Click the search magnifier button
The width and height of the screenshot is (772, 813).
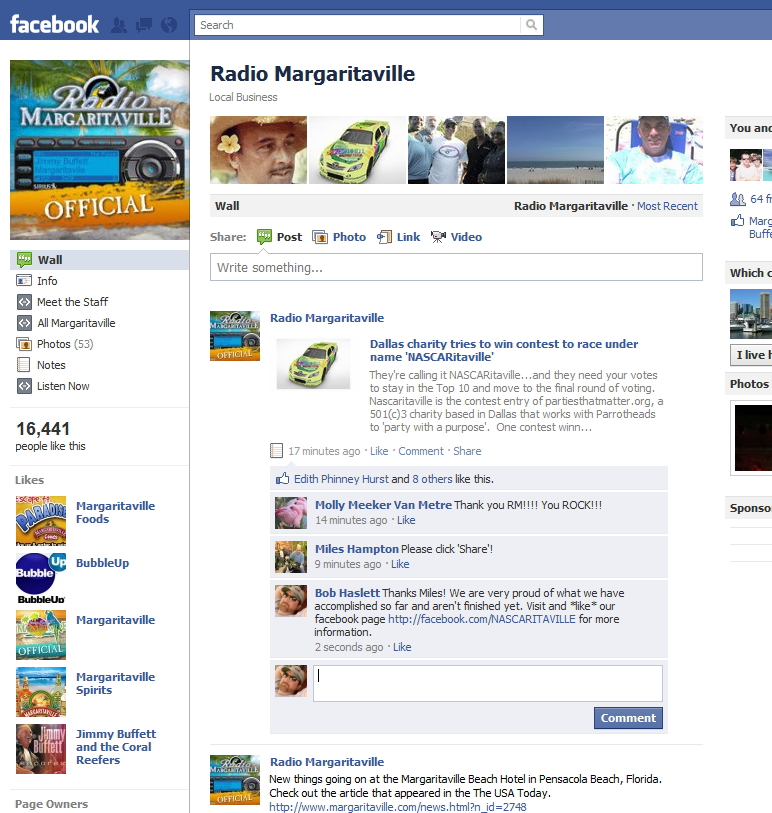(x=532, y=25)
